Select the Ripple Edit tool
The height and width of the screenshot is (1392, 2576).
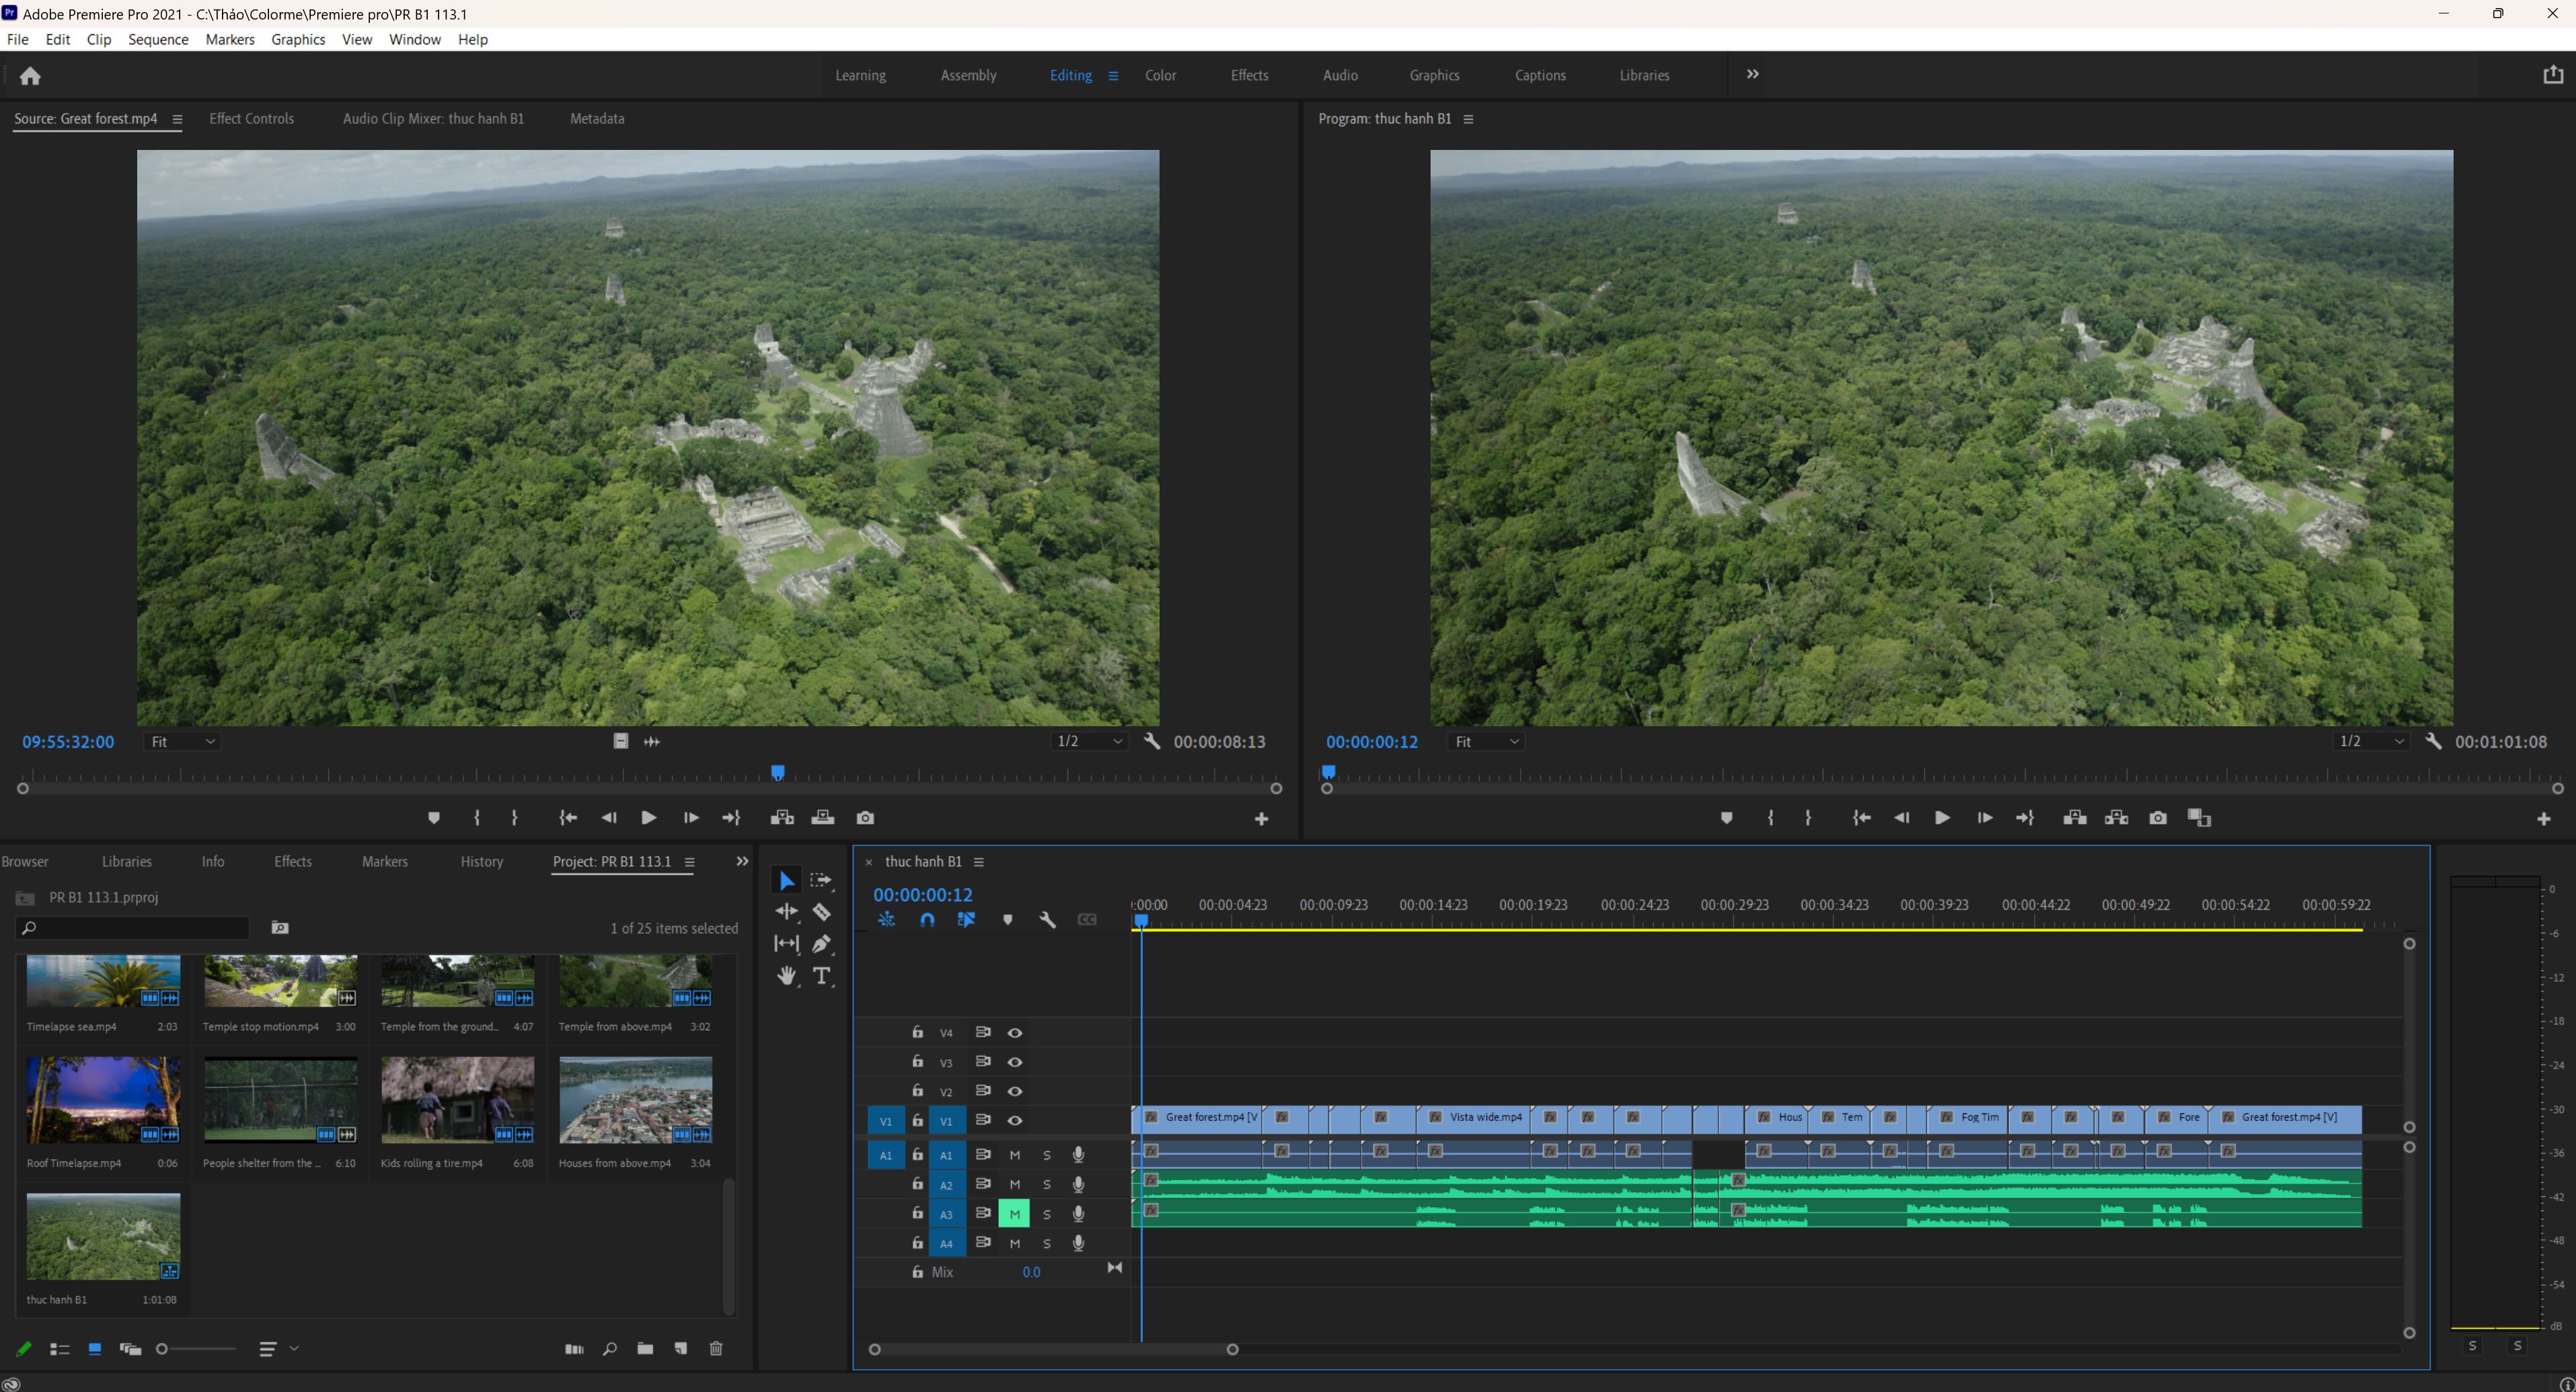787,912
